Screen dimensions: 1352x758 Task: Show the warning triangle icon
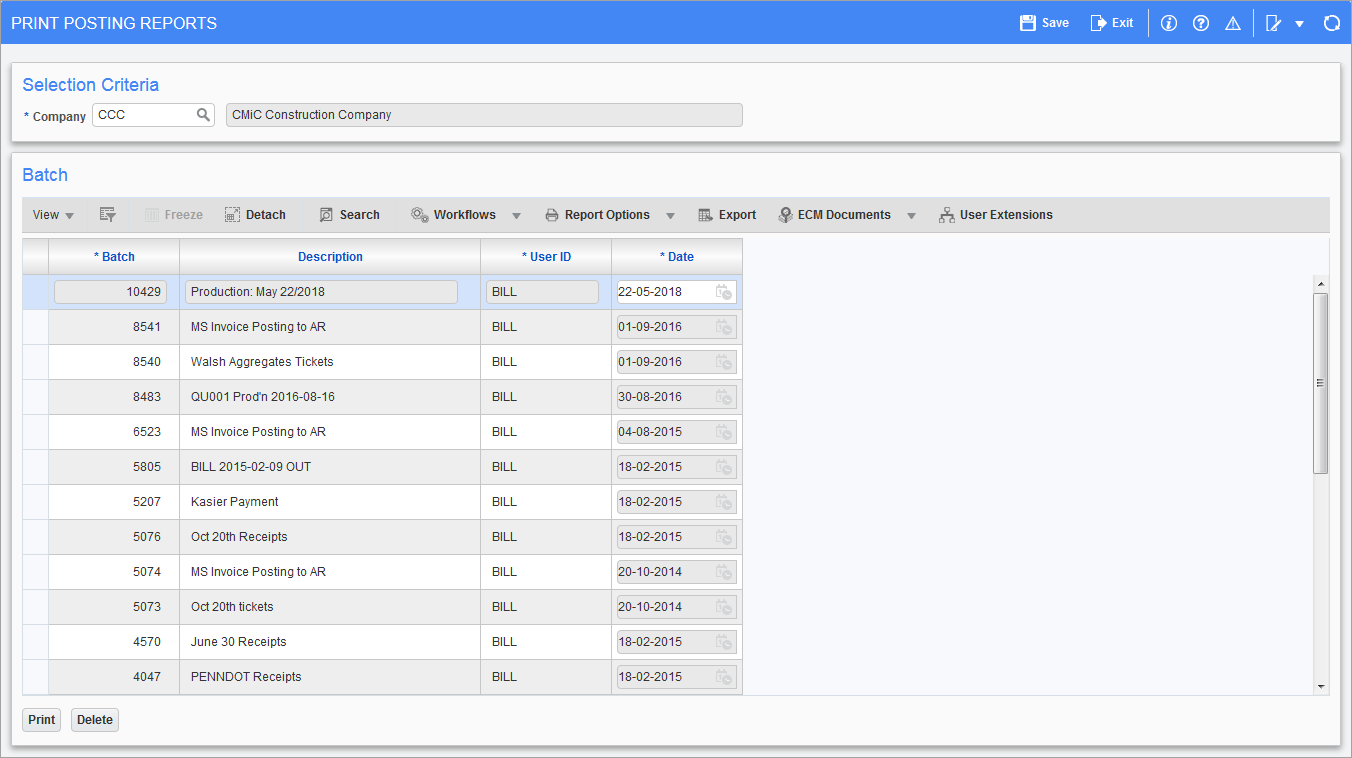pos(1233,23)
